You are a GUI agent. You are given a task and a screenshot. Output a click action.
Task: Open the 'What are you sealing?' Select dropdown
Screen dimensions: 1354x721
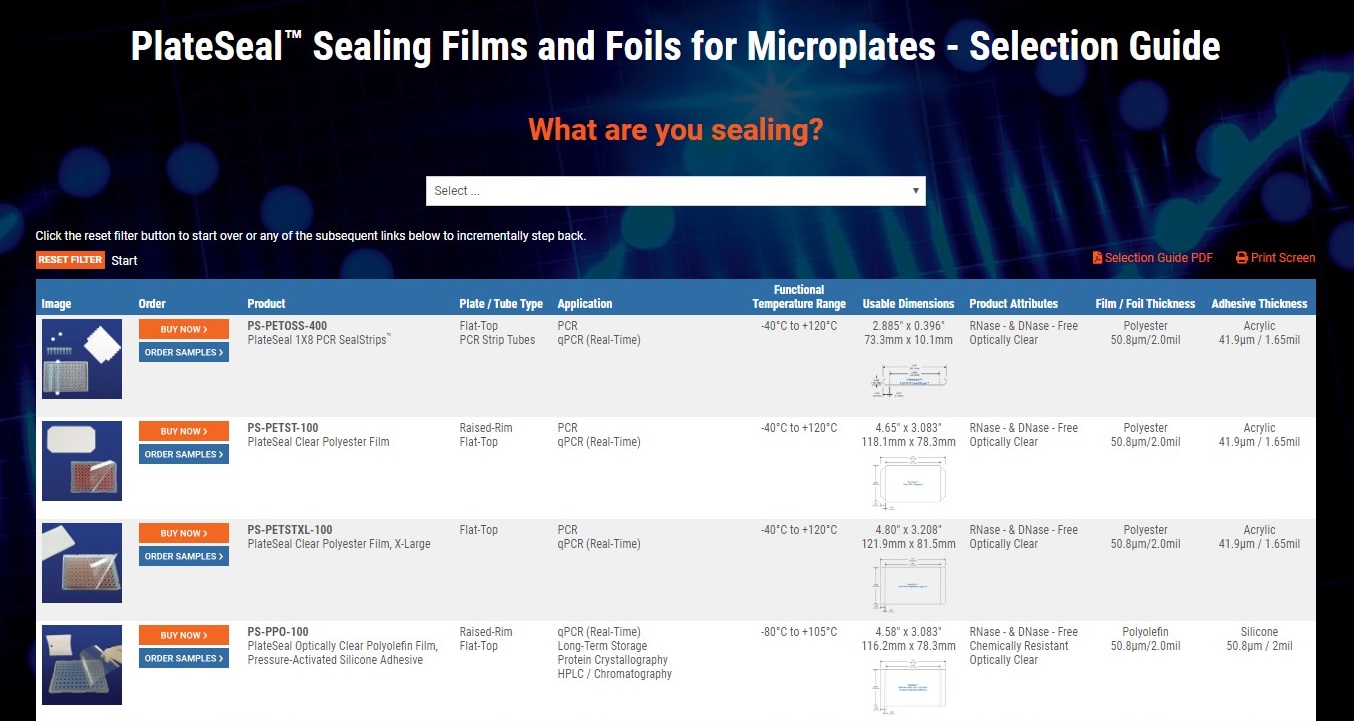coord(675,191)
